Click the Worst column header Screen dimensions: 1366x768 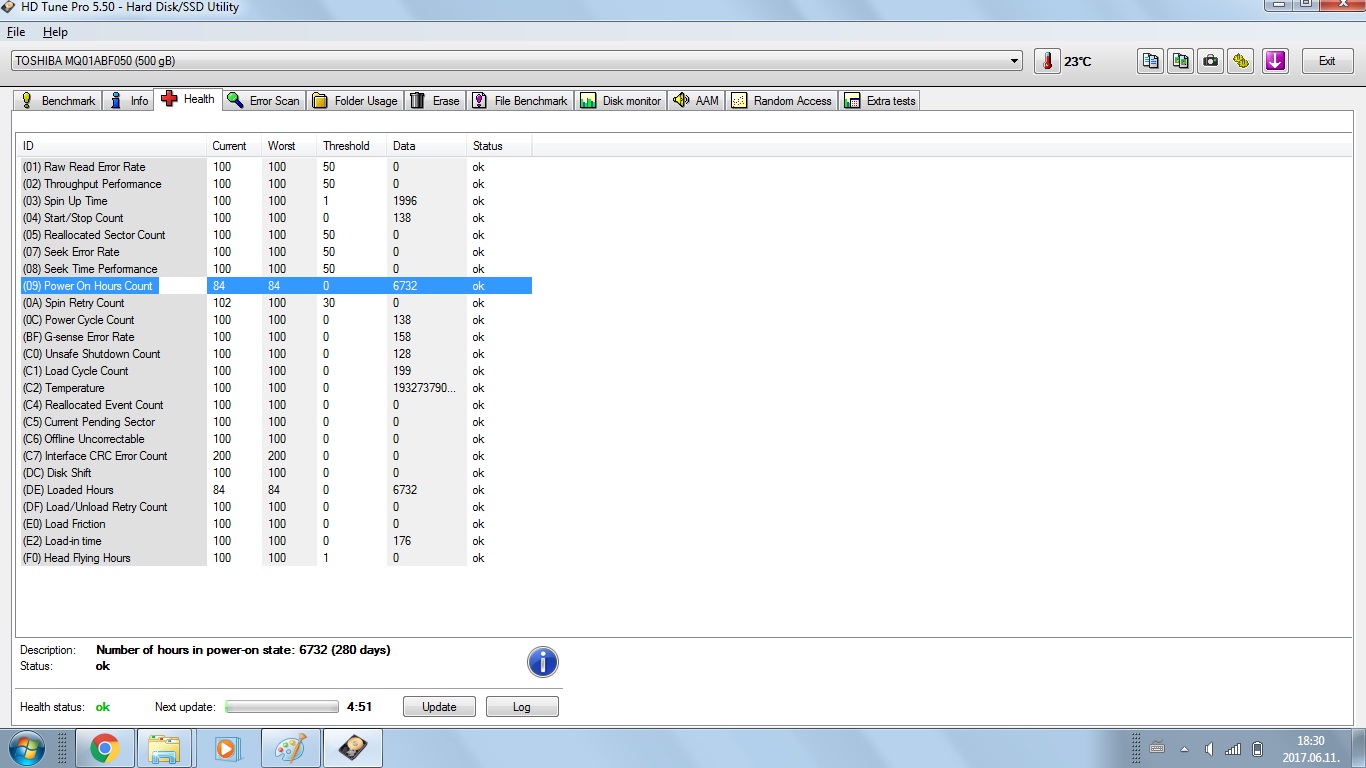(x=289, y=146)
